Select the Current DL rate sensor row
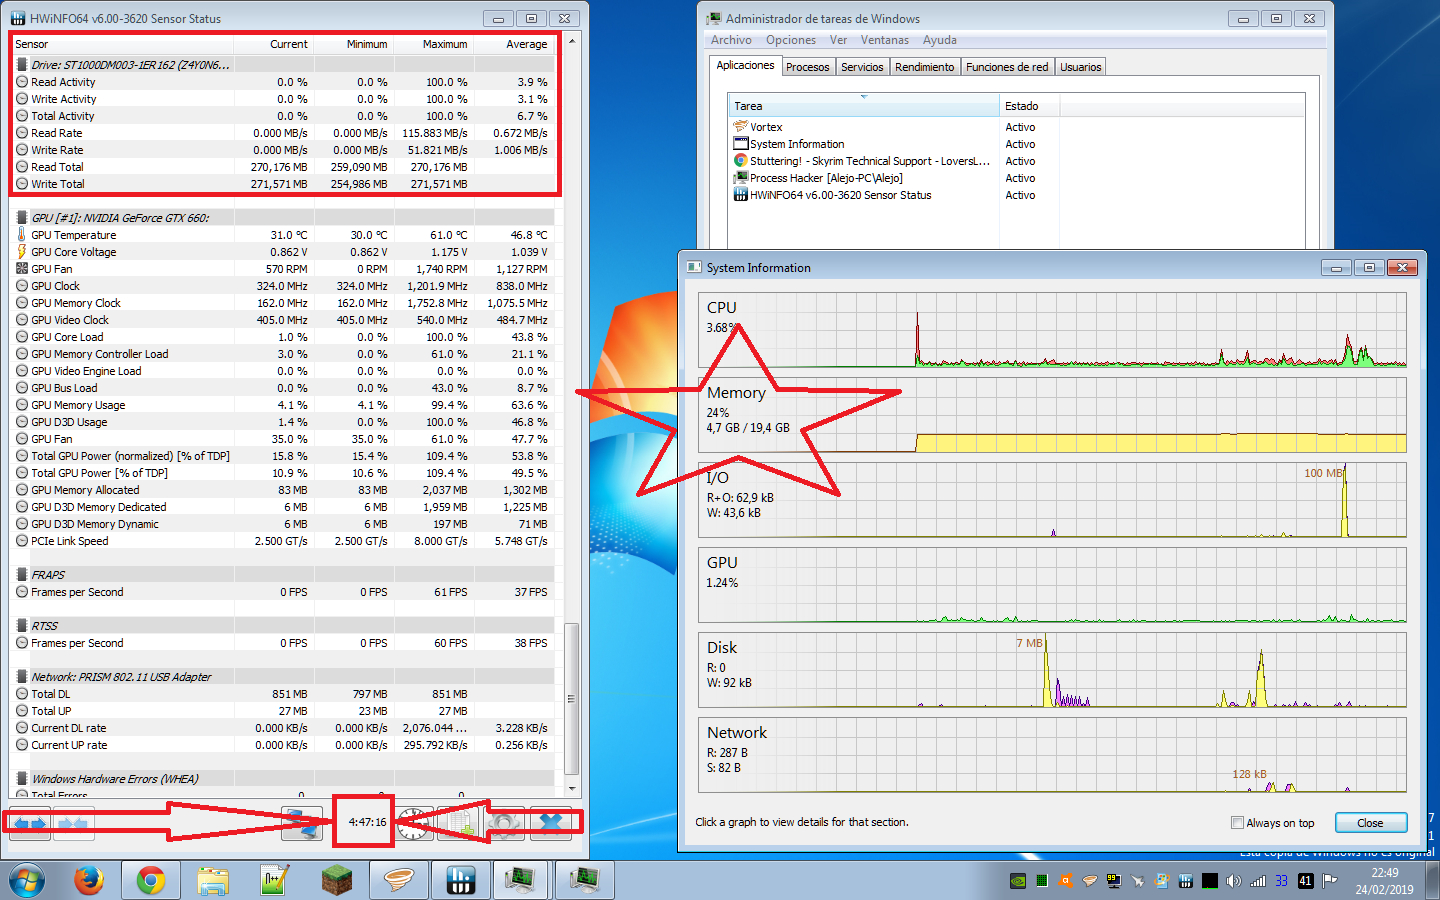 click(284, 728)
